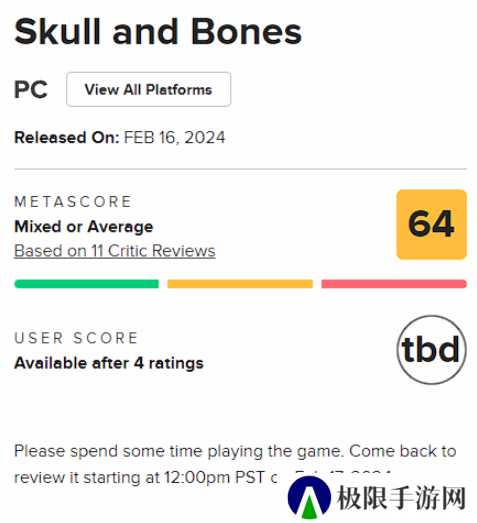The image size is (477, 523).
Task: Click the USER SCORE section heading
Action: [76, 338]
